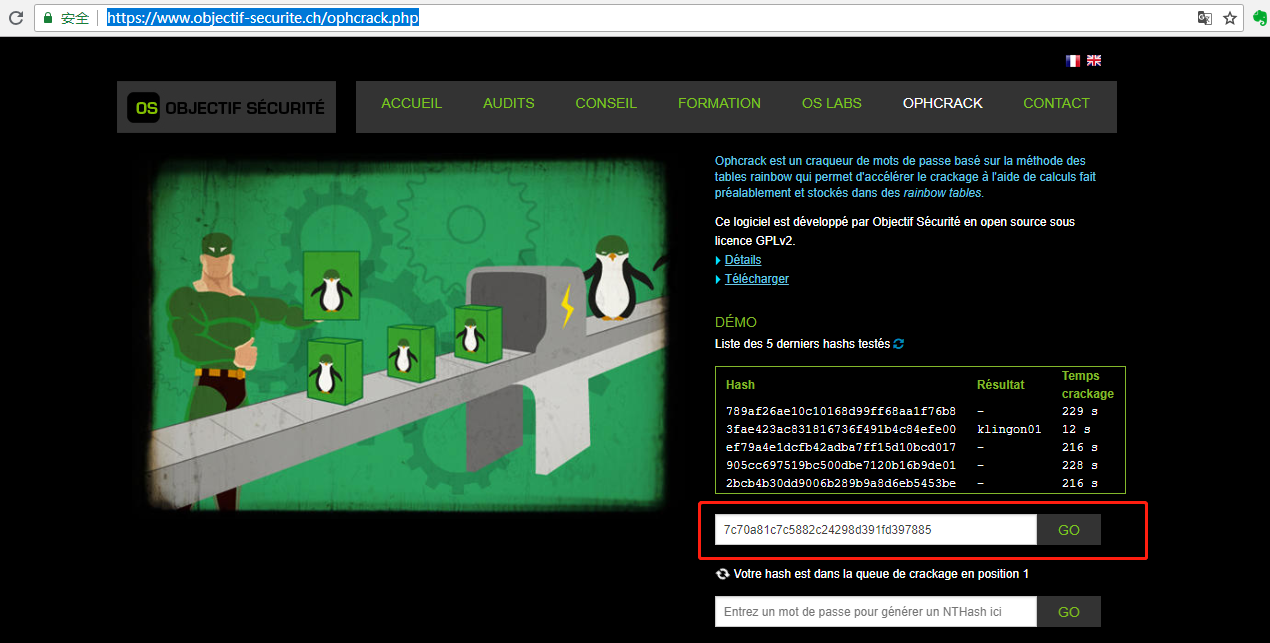Image resolution: width=1270 pixels, height=643 pixels.
Task: Click the Temps crackage column header
Action: coord(1088,385)
